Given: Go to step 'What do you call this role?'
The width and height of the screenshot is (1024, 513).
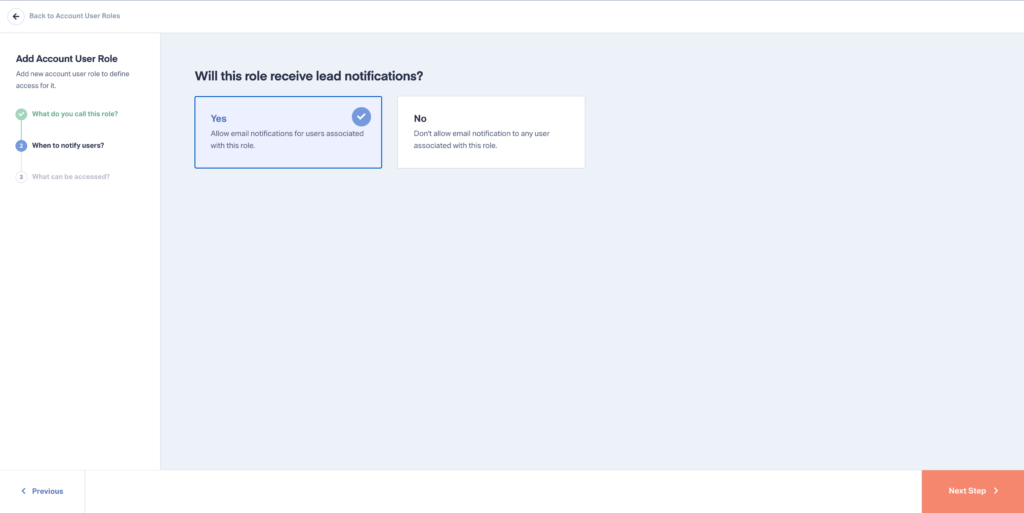Looking at the screenshot, I should pyautogui.click(x=75, y=114).
